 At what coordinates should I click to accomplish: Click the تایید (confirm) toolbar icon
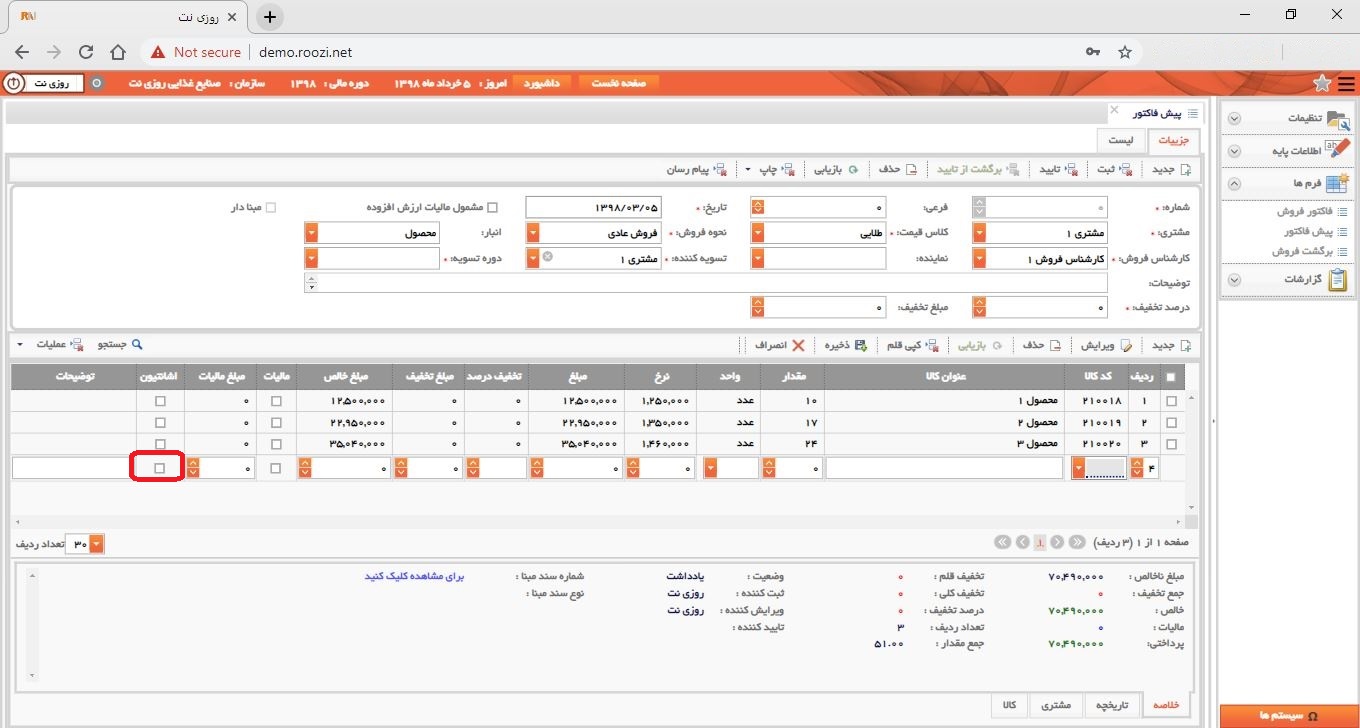pyautogui.click(x=1071, y=169)
